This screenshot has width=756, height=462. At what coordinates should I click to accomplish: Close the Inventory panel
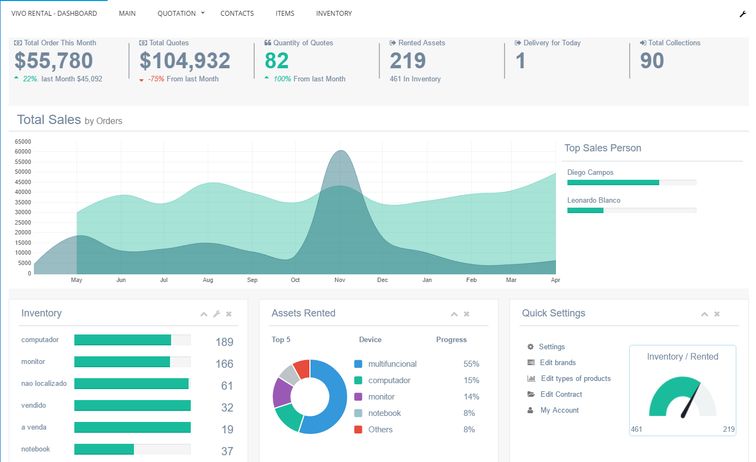pyautogui.click(x=229, y=314)
